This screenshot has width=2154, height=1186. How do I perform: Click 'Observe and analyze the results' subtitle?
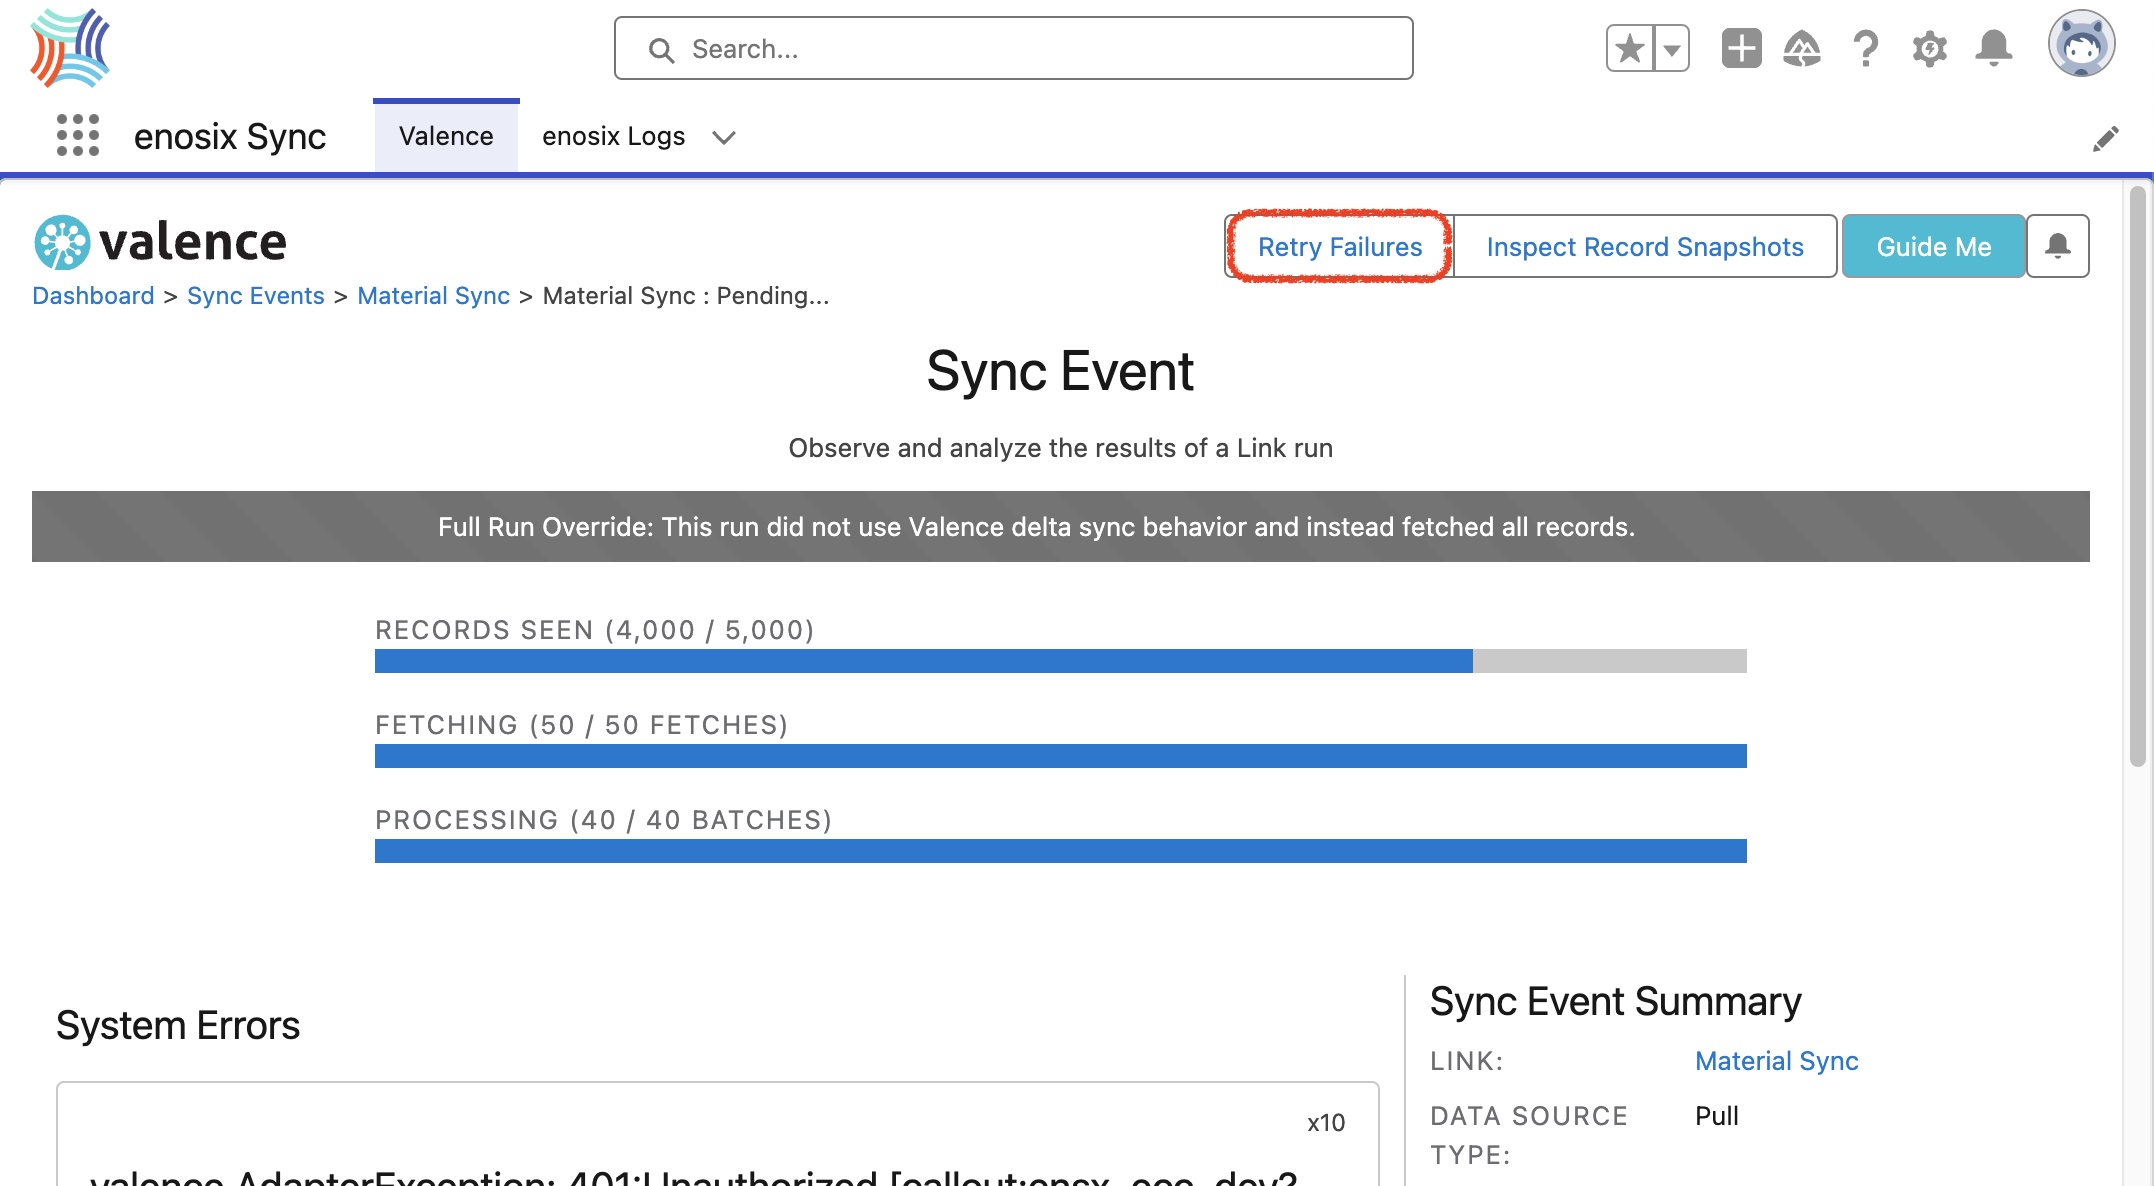[1060, 448]
